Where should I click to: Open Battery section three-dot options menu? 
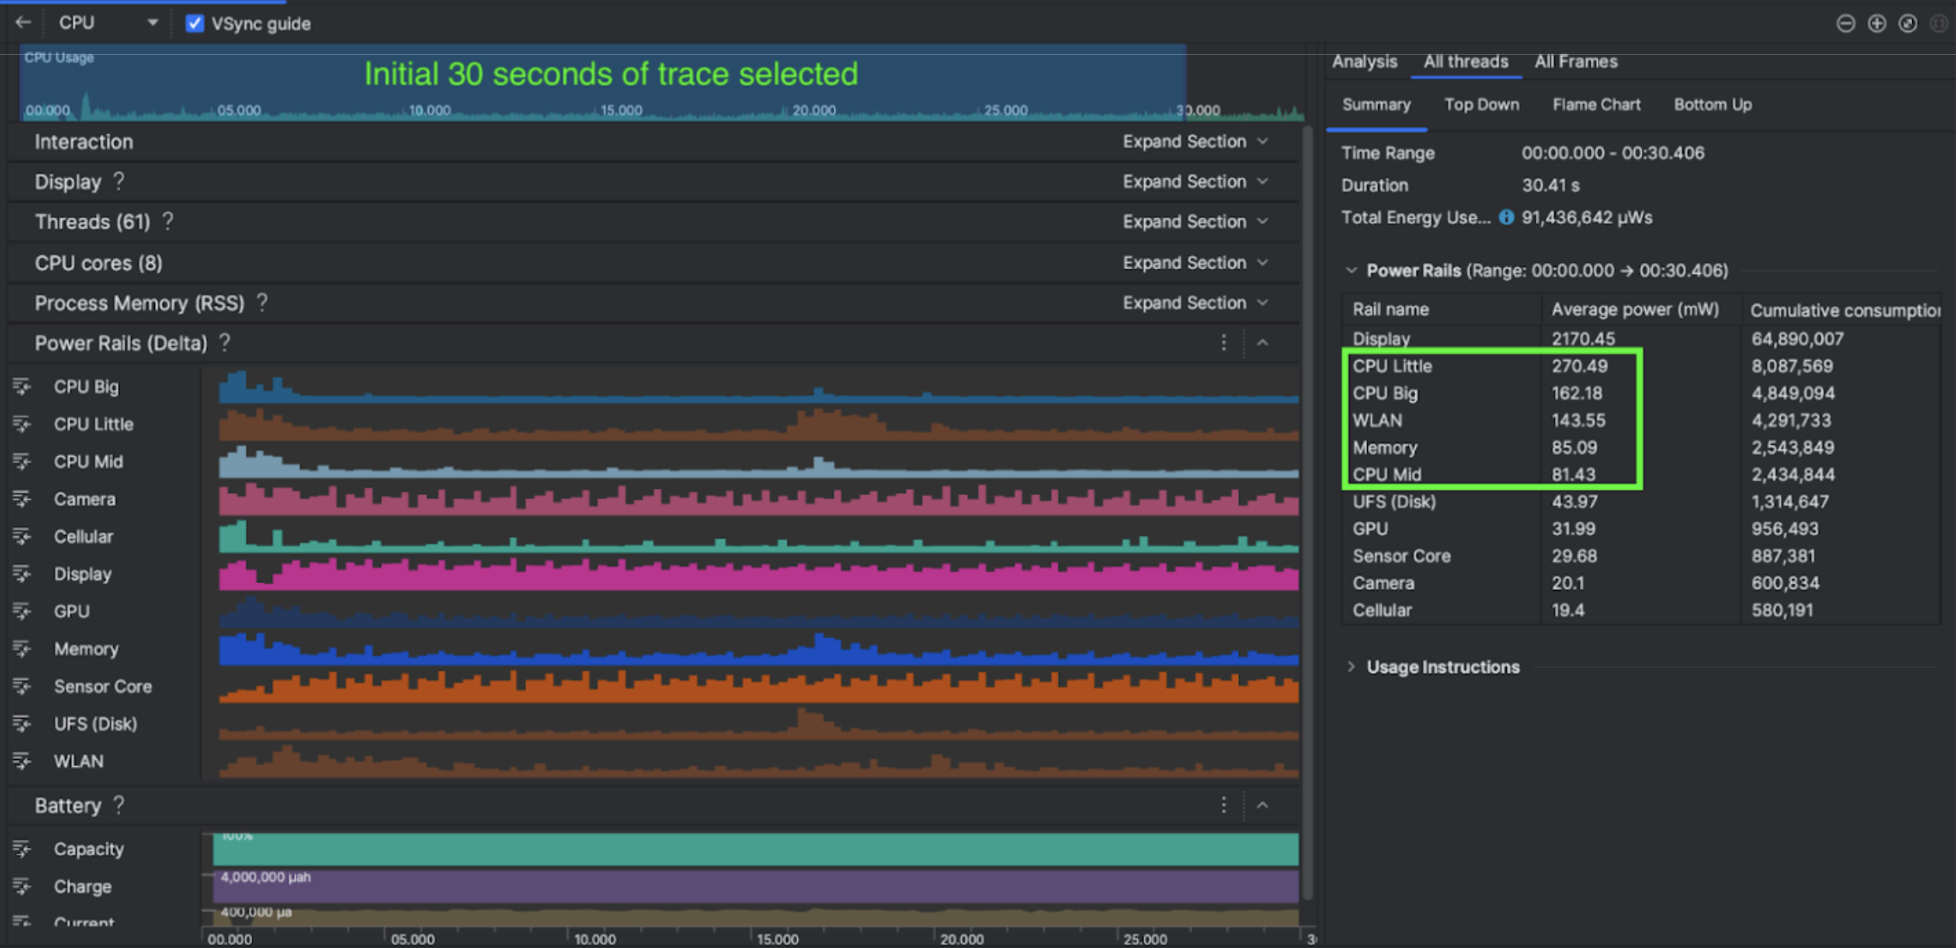click(x=1223, y=805)
